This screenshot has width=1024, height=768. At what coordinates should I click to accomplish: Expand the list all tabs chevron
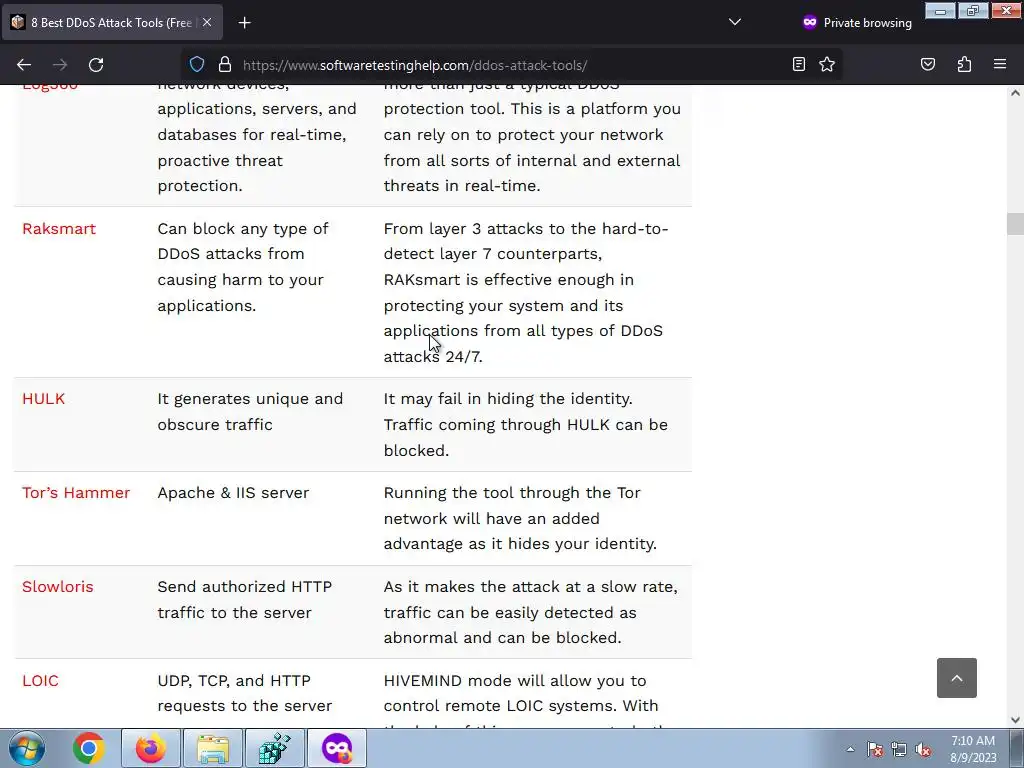735,22
